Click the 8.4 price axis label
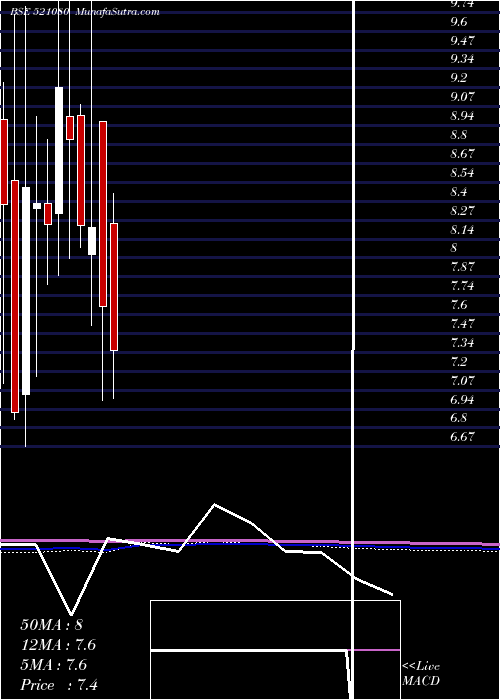 tap(459, 192)
